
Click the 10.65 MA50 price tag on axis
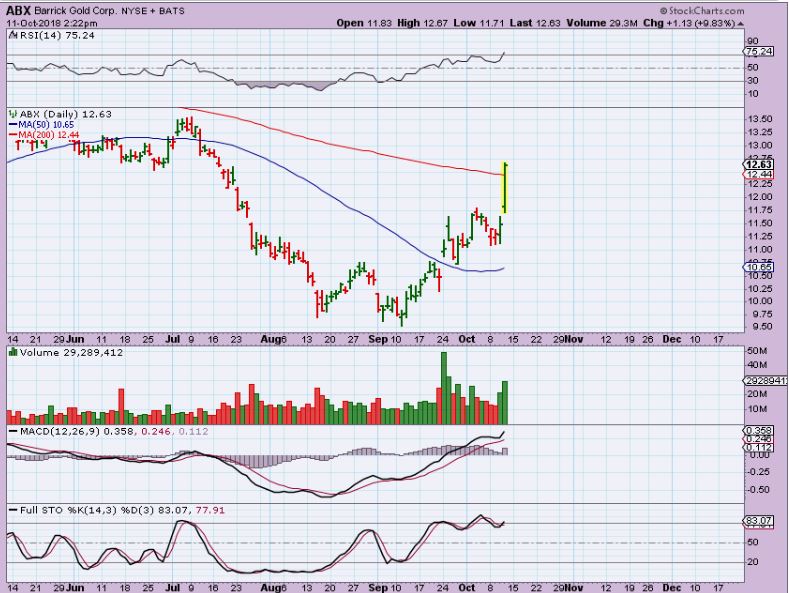pyautogui.click(x=759, y=267)
